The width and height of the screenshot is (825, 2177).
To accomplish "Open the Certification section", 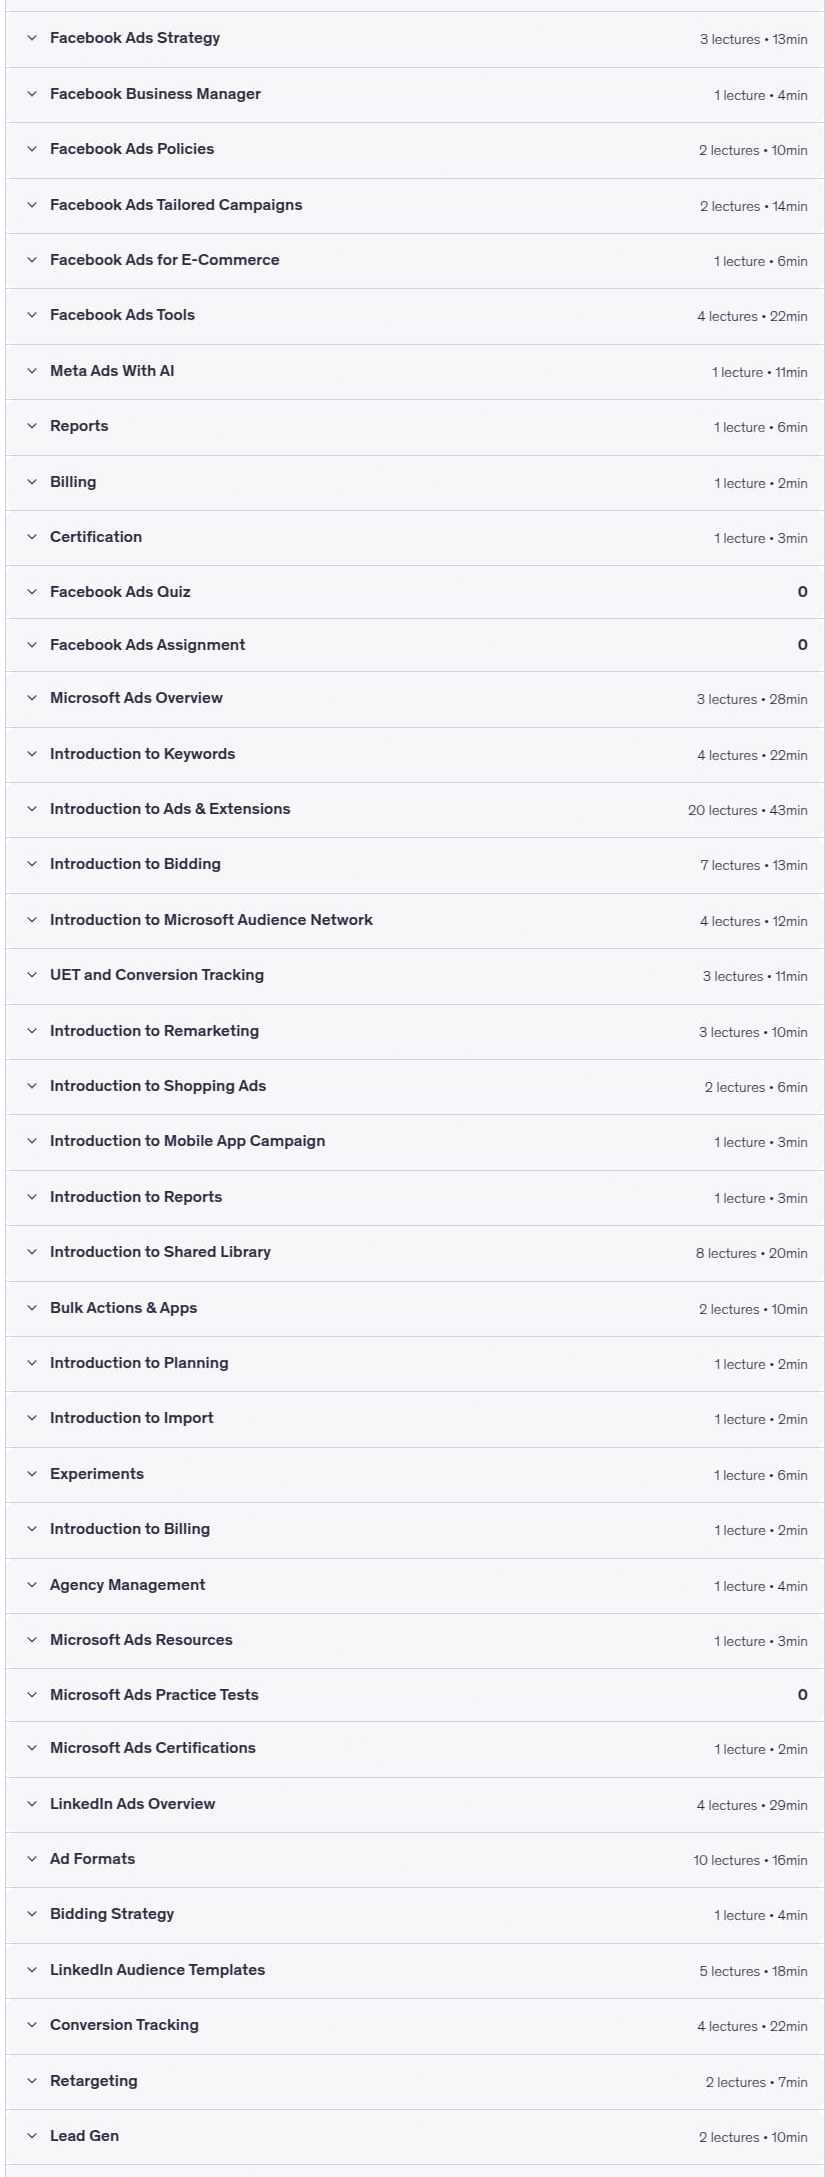I will click(x=415, y=537).
